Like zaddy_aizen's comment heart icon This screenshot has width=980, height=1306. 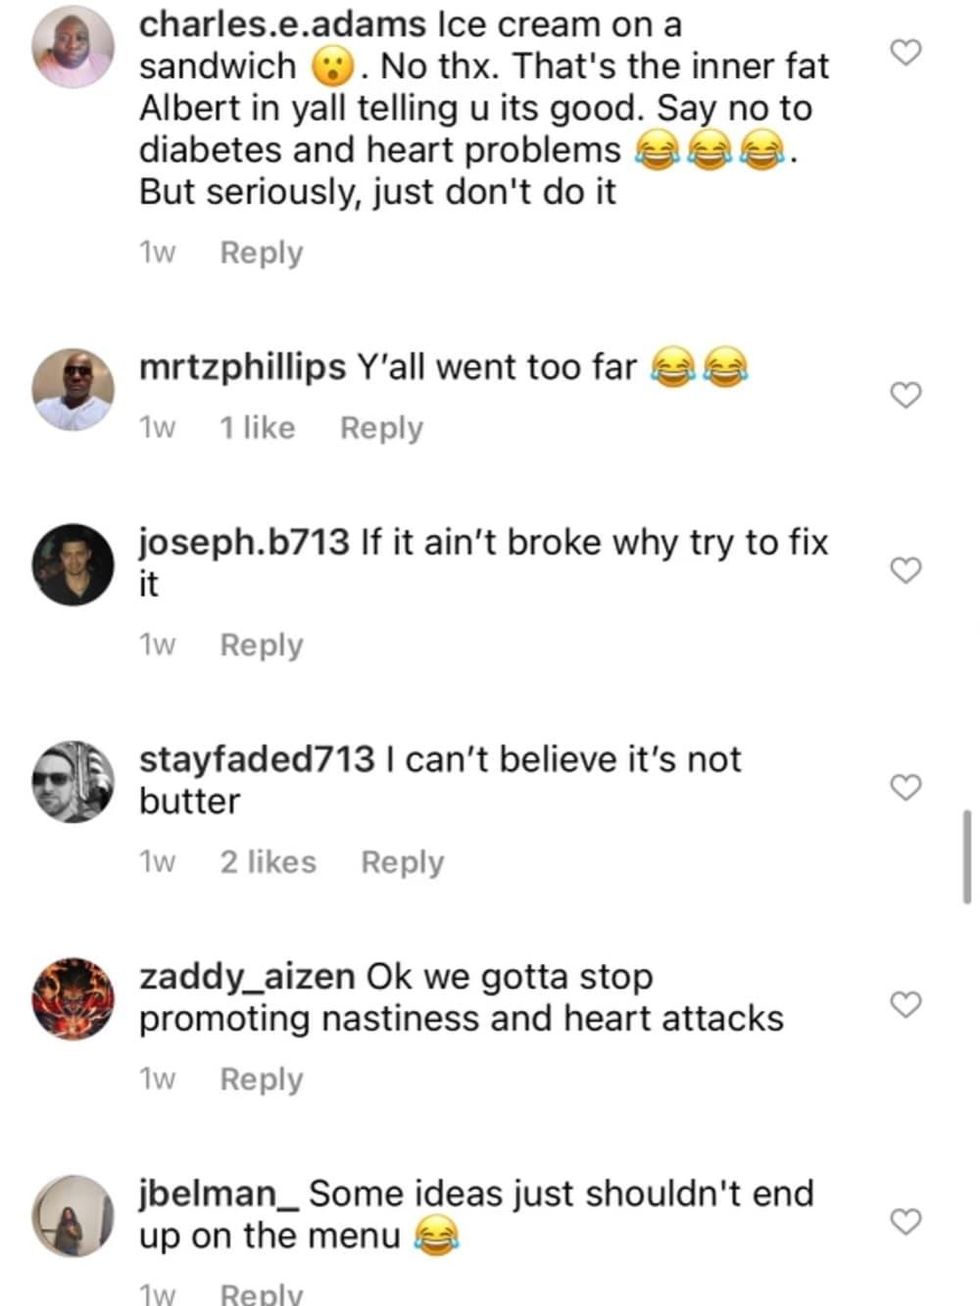[x=907, y=1003]
